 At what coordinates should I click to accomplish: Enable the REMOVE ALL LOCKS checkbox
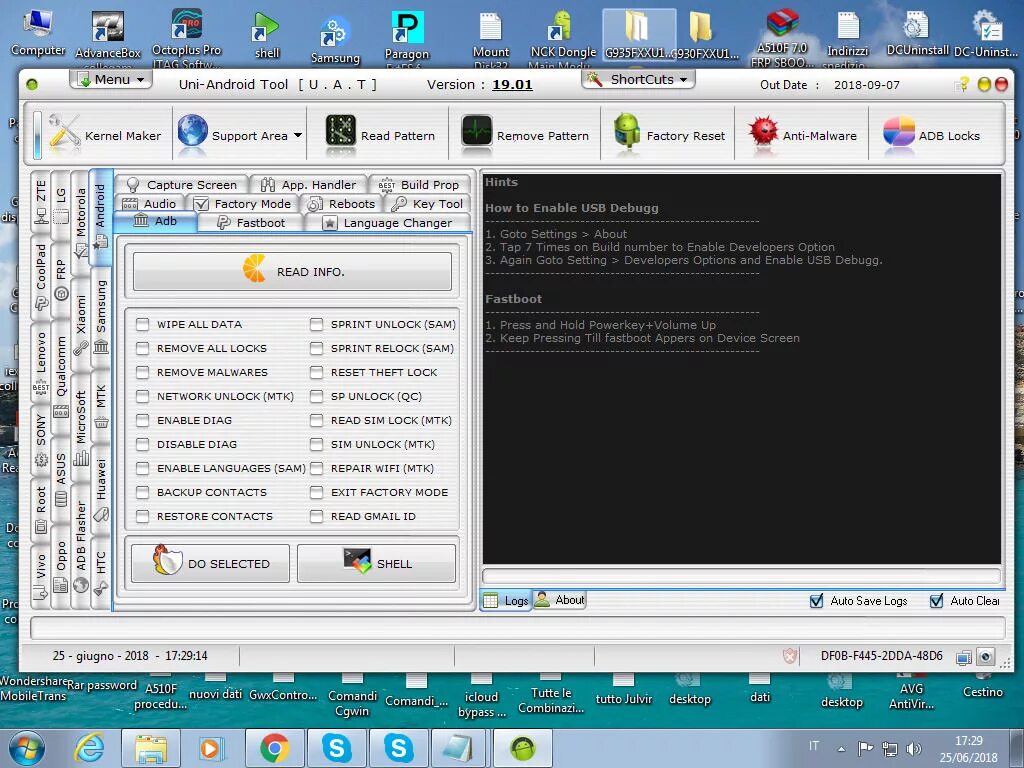click(x=142, y=348)
